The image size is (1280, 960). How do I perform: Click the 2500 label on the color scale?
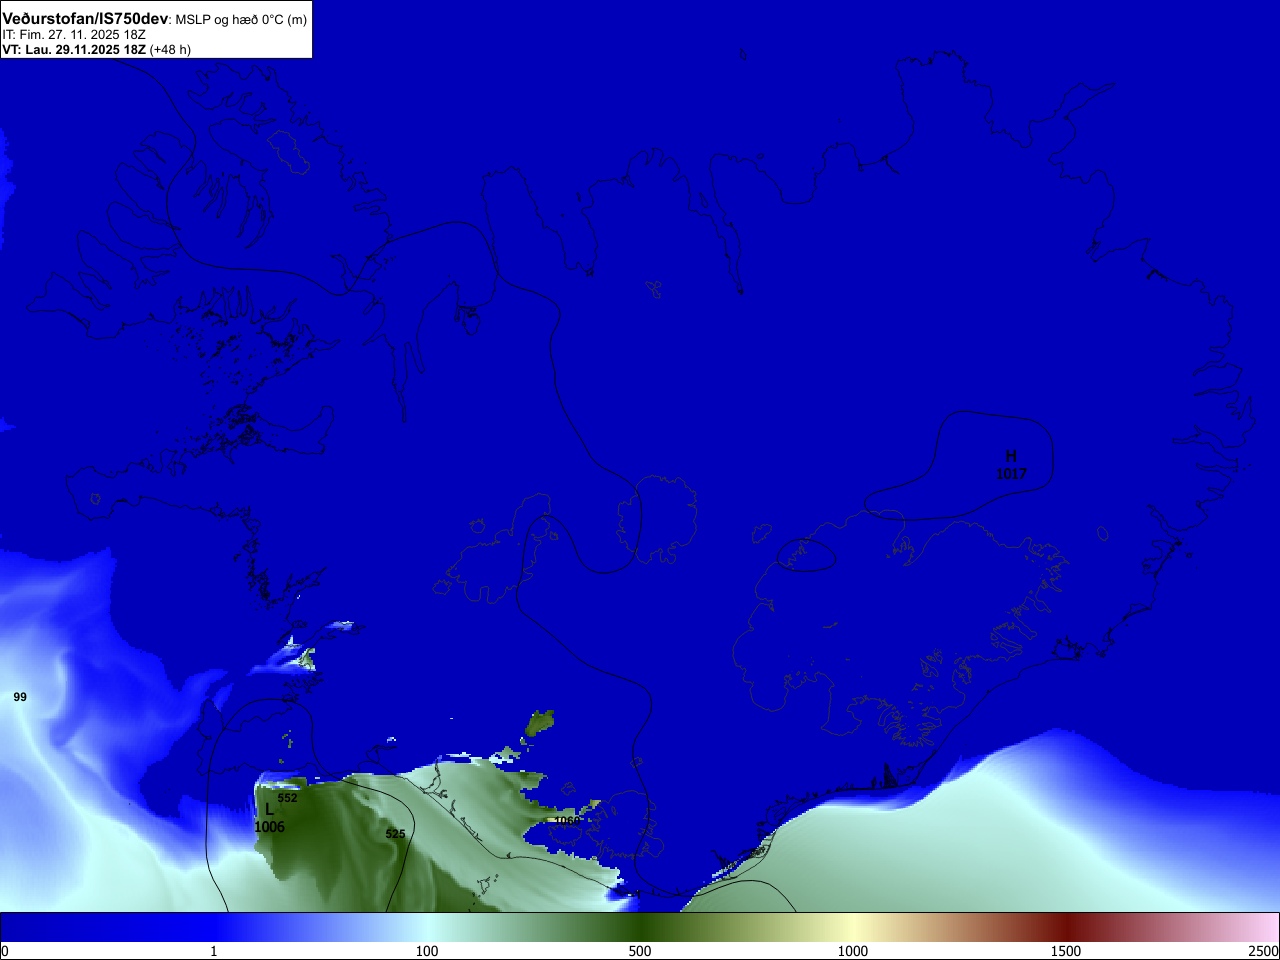tap(1264, 951)
